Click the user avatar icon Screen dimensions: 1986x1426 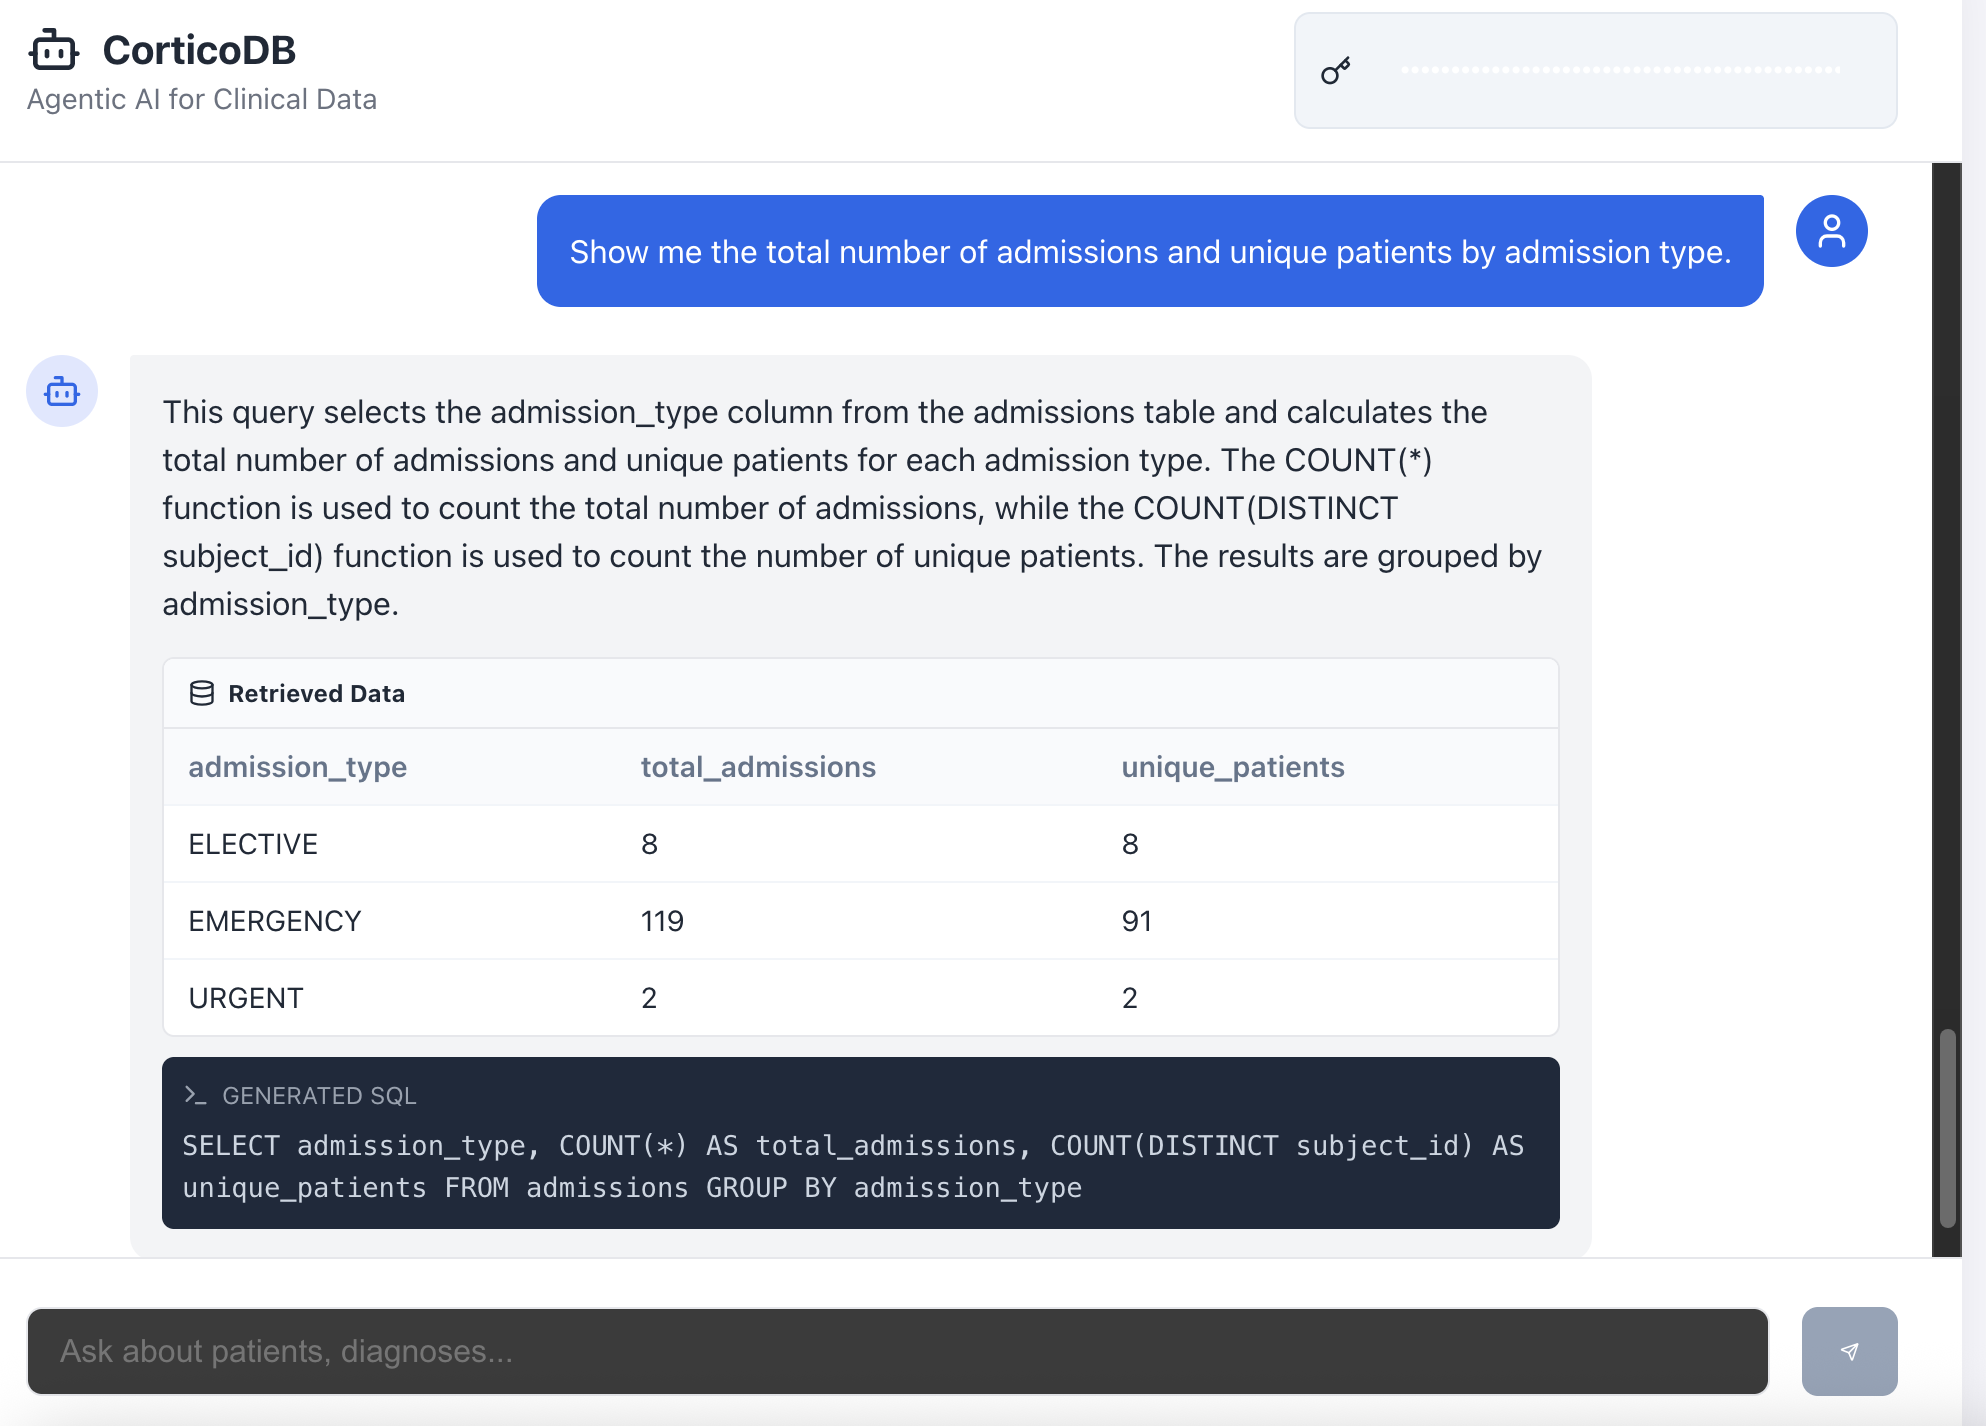pyautogui.click(x=1831, y=231)
